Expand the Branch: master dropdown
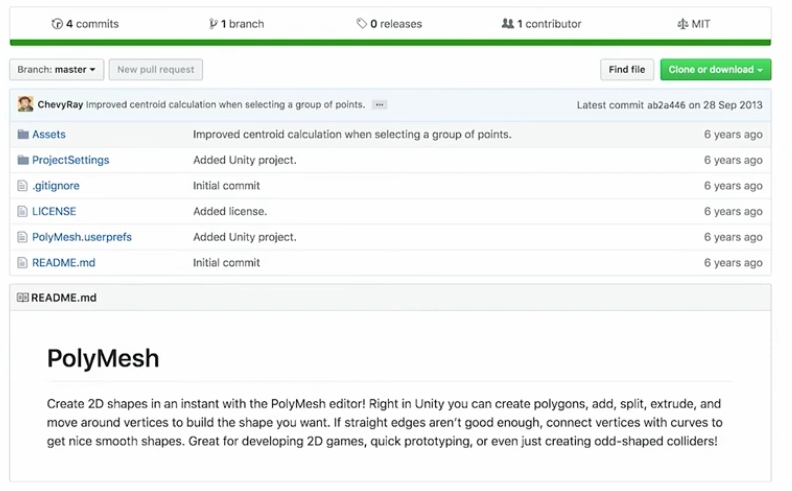The height and width of the screenshot is (491, 792). pyautogui.click(x=57, y=69)
